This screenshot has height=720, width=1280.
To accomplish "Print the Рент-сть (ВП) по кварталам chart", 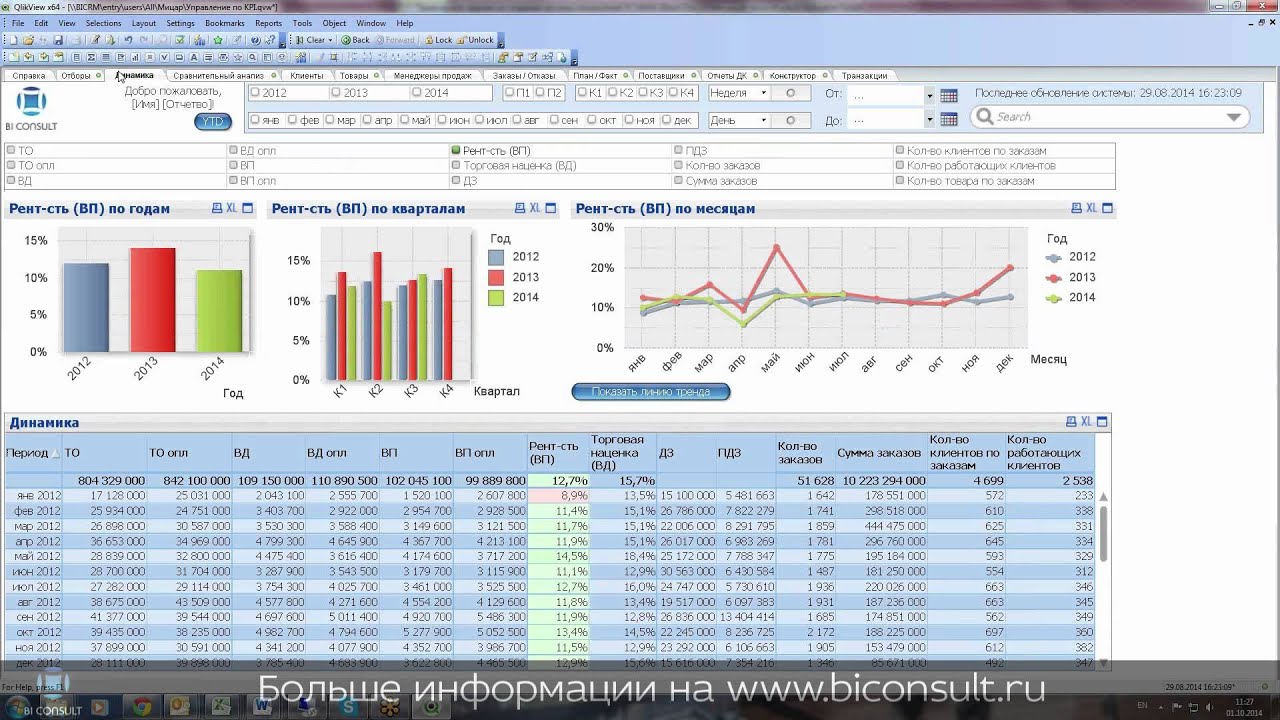I will (519, 208).
